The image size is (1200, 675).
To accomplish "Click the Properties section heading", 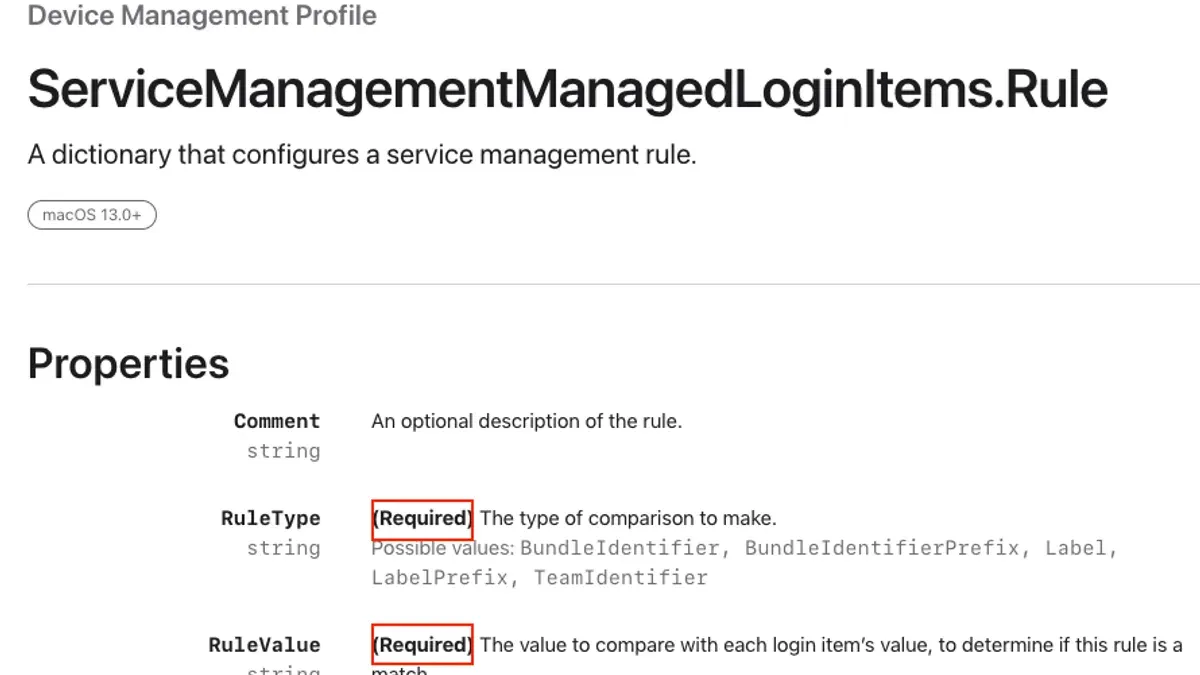I will tap(128, 364).
